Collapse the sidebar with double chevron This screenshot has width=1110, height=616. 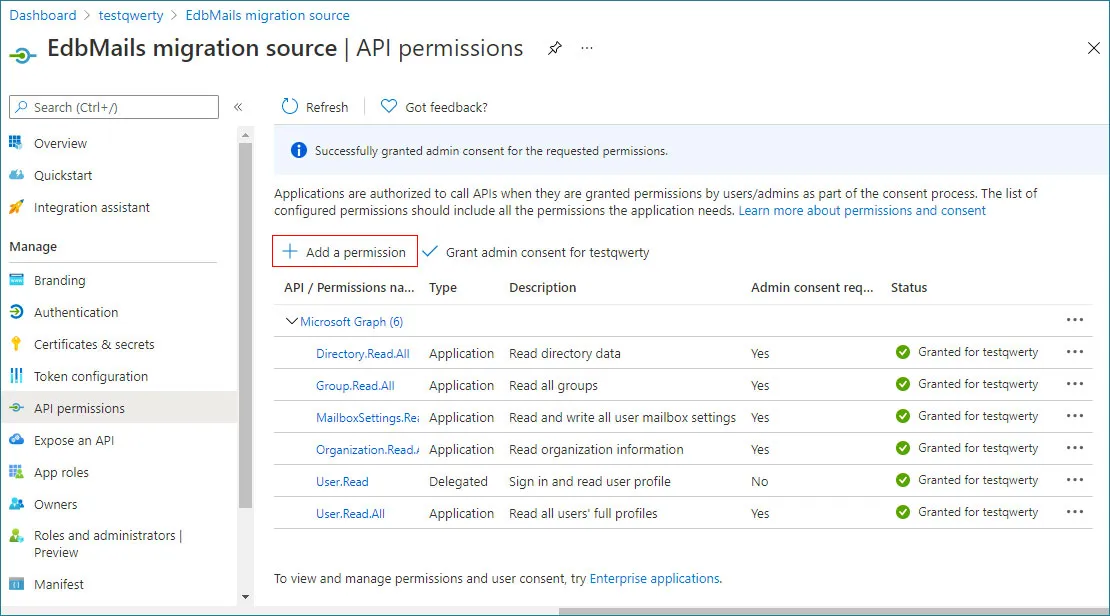(238, 107)
